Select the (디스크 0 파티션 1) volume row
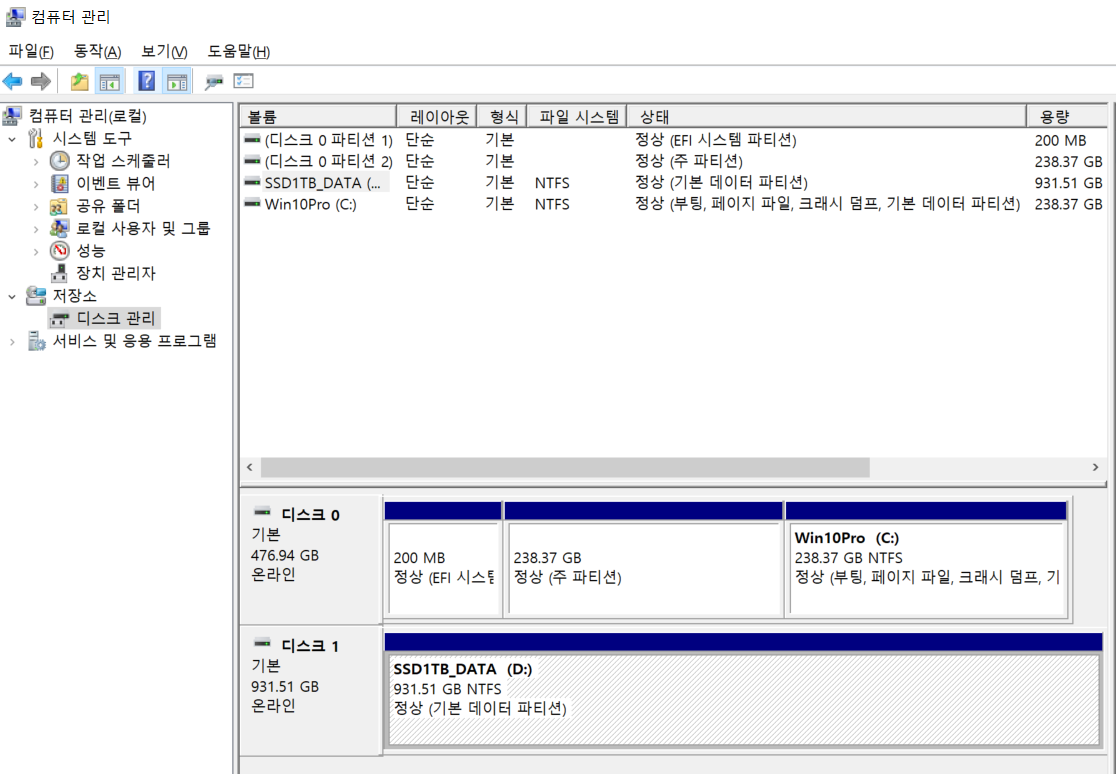The height and width of the screenshot is (774, 1116). pyautogui.click(x=673, y=140)
